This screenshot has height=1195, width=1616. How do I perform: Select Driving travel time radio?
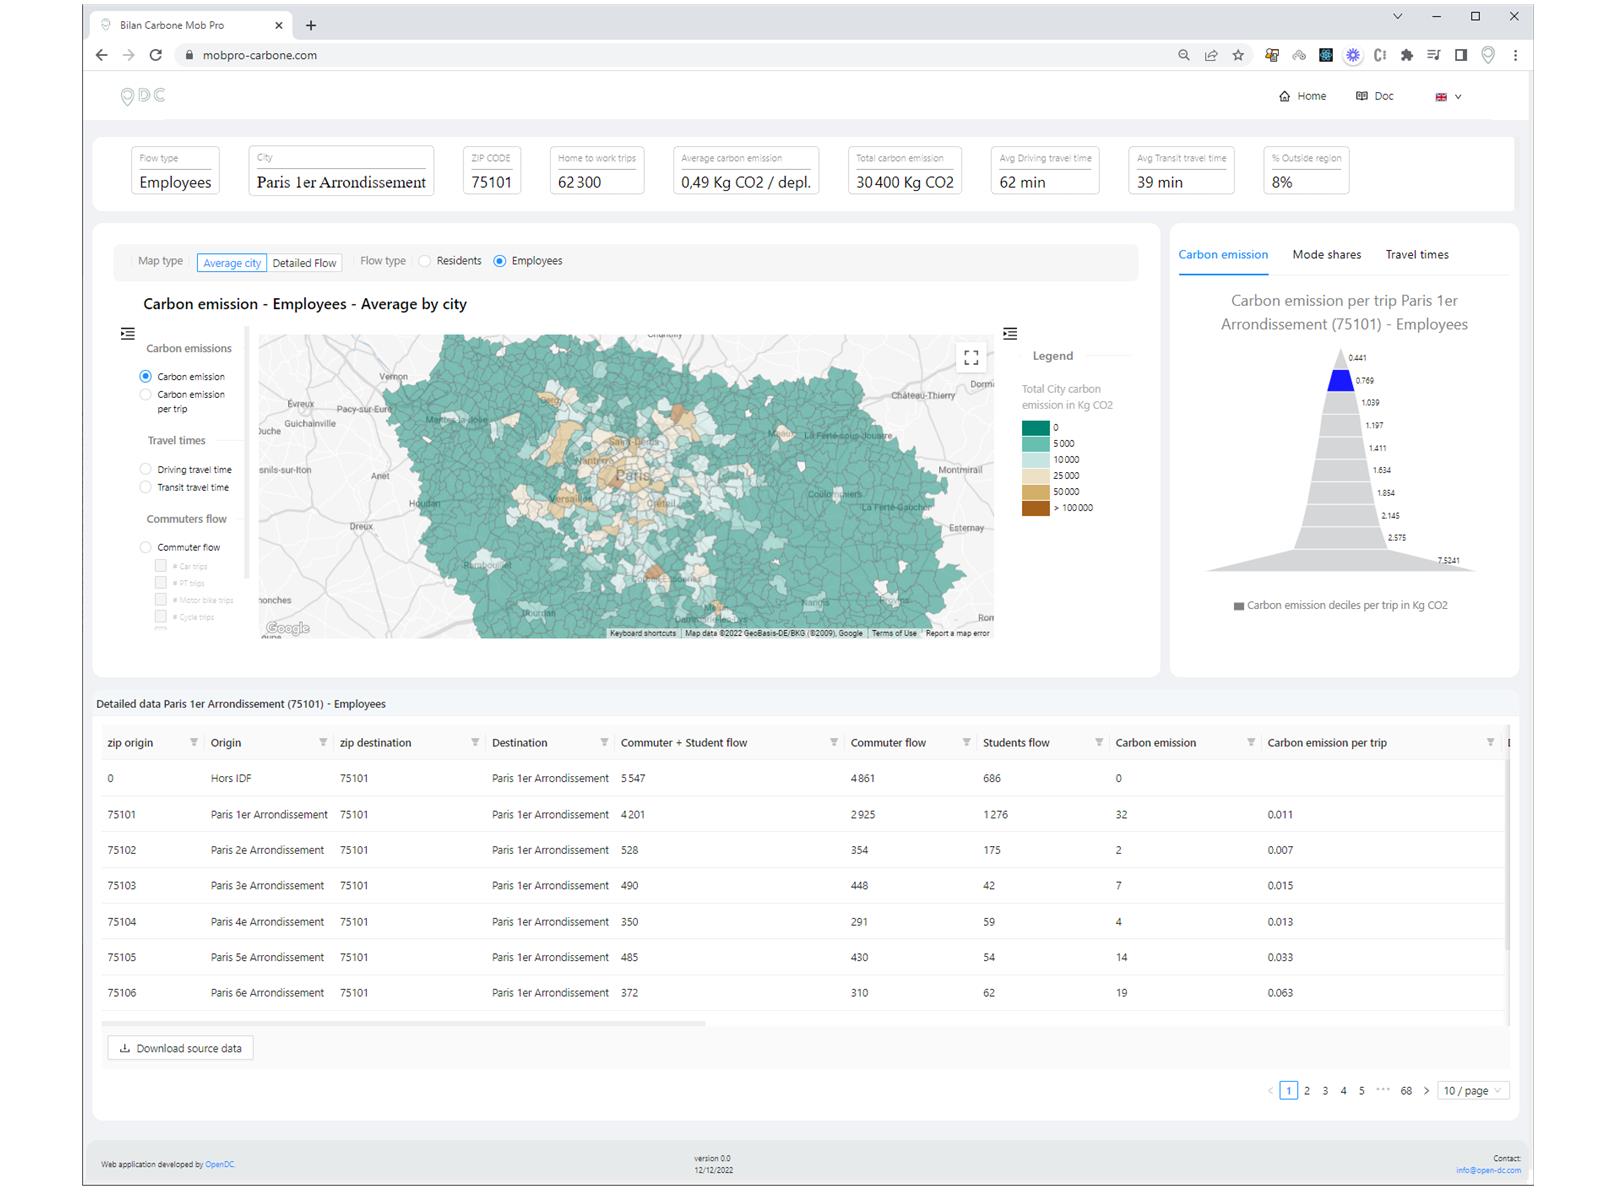146,469
